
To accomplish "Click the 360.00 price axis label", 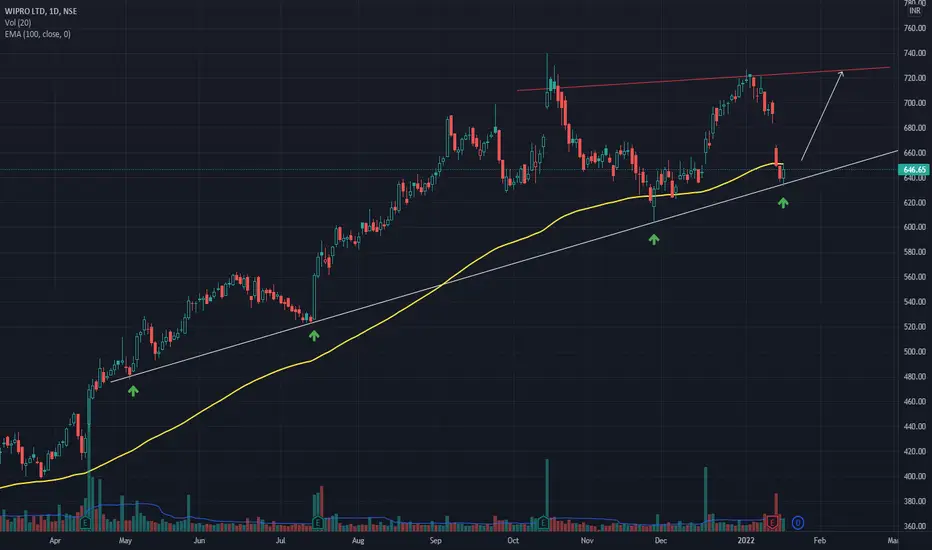I will click(914, 526).
